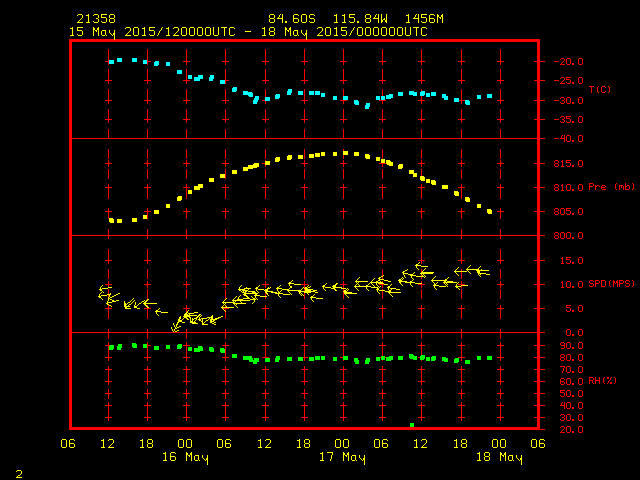The image size is (640, 480).
Task: Click the 80.0 humidity tick value
Action: (x=572, y=358)
